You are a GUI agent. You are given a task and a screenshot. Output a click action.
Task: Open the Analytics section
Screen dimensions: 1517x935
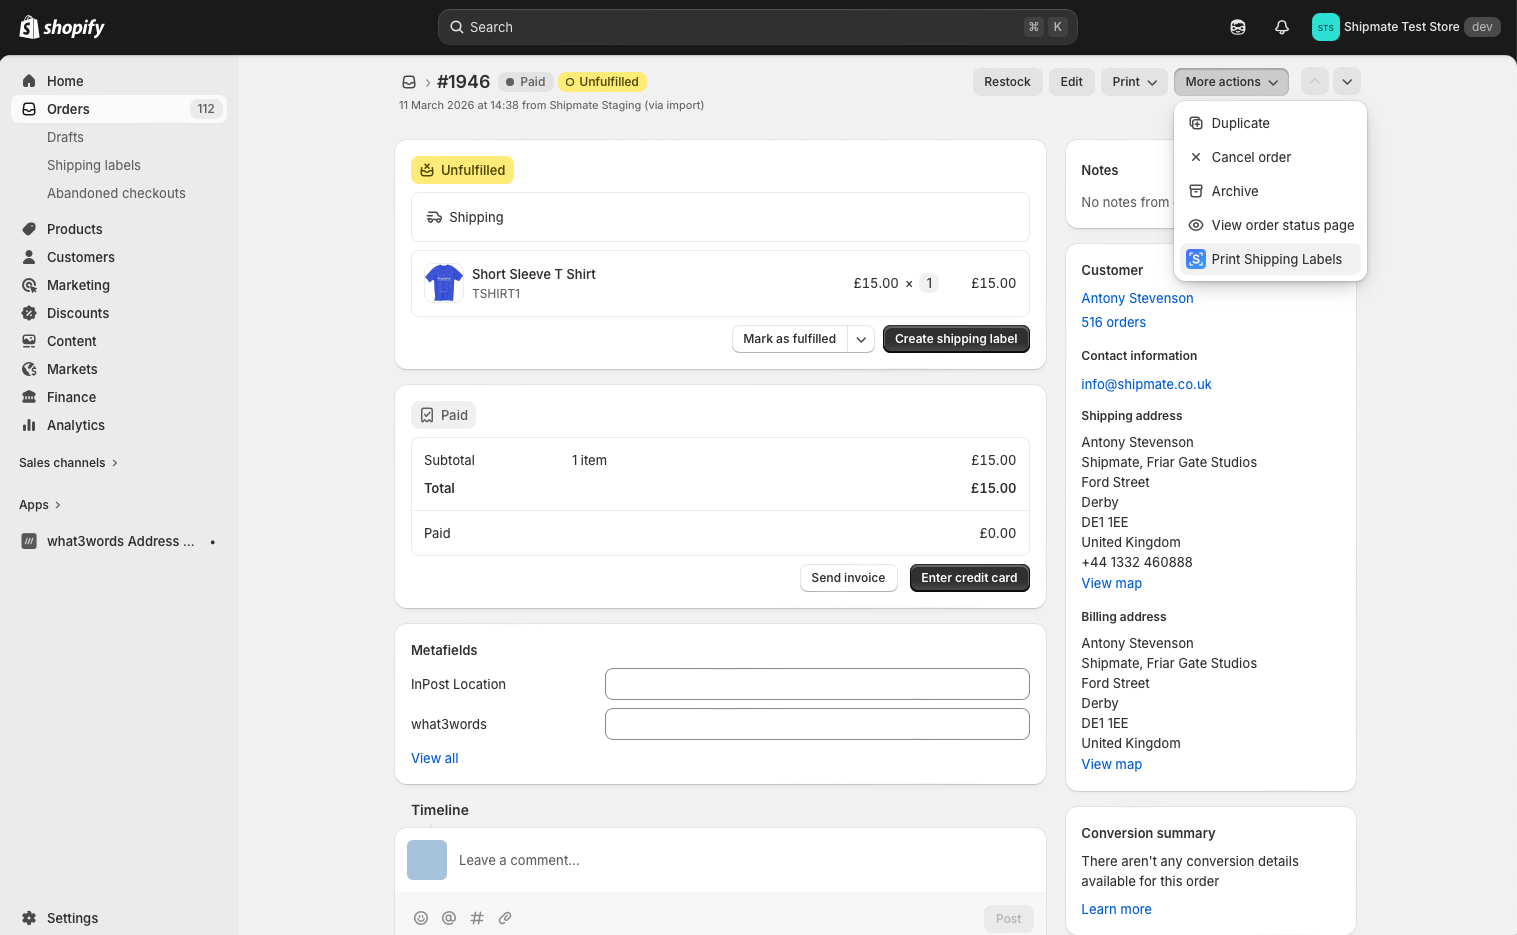click(x=75, y=425)
